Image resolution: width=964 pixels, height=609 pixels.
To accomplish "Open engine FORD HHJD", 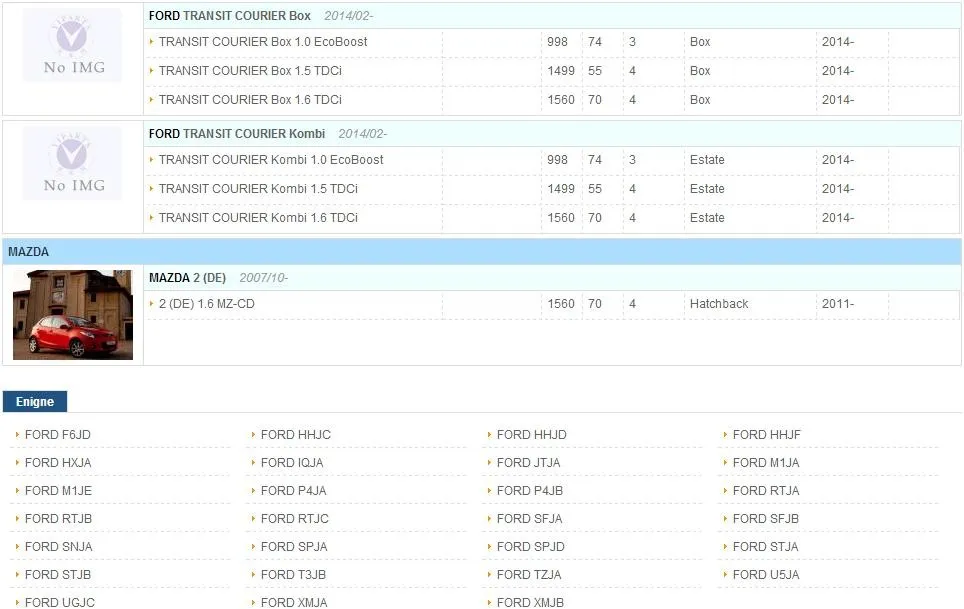I will pos(532,434).
